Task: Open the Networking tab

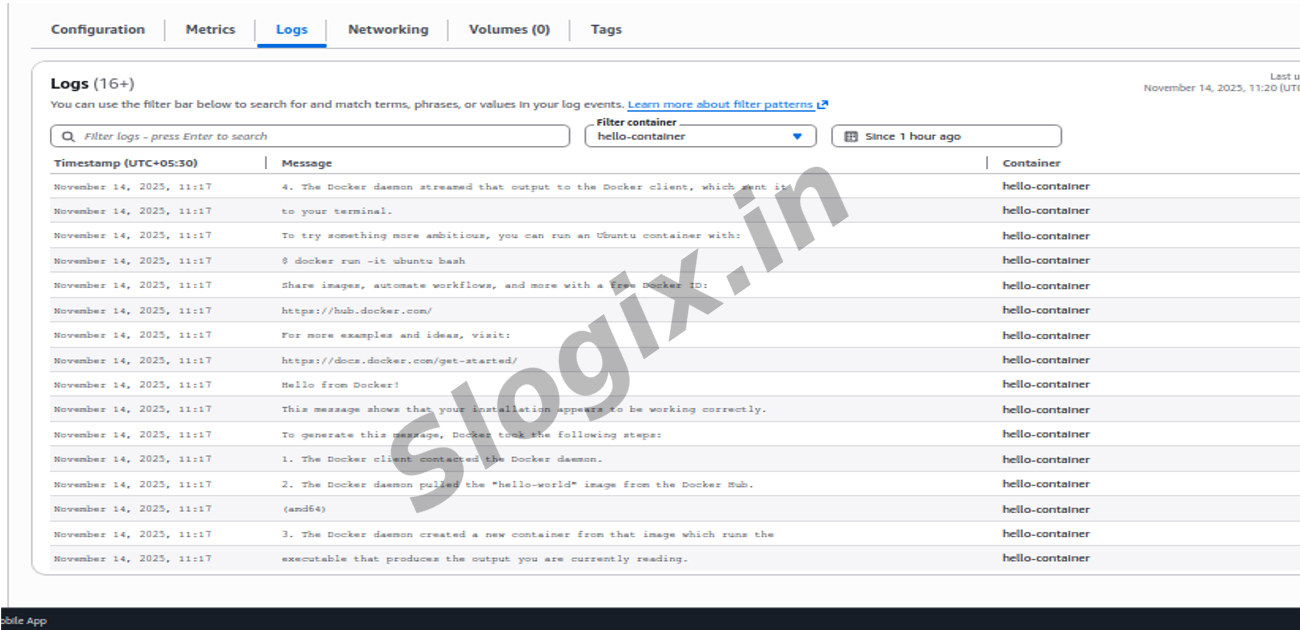Action: point(387,30)
